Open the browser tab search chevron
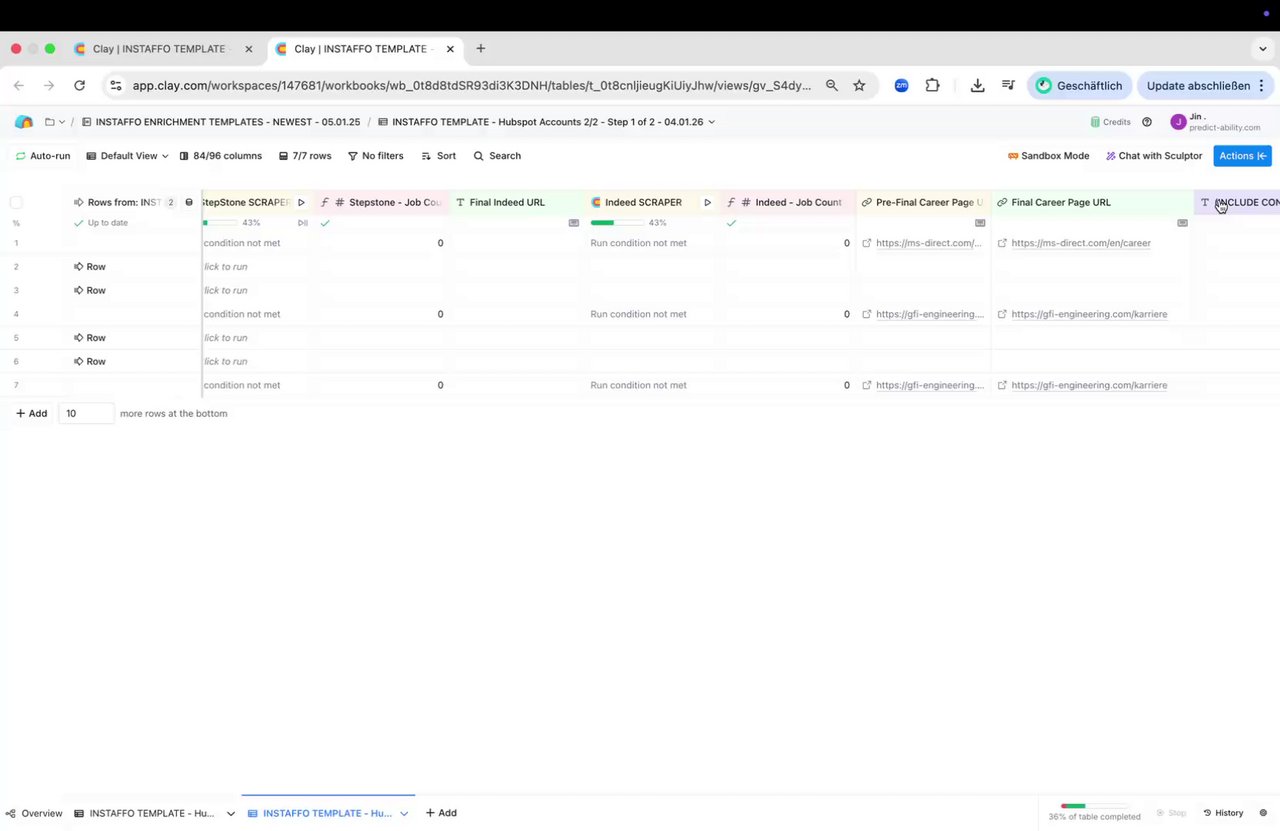This screenshot has width=1280, height=831. click(1263, 48)
